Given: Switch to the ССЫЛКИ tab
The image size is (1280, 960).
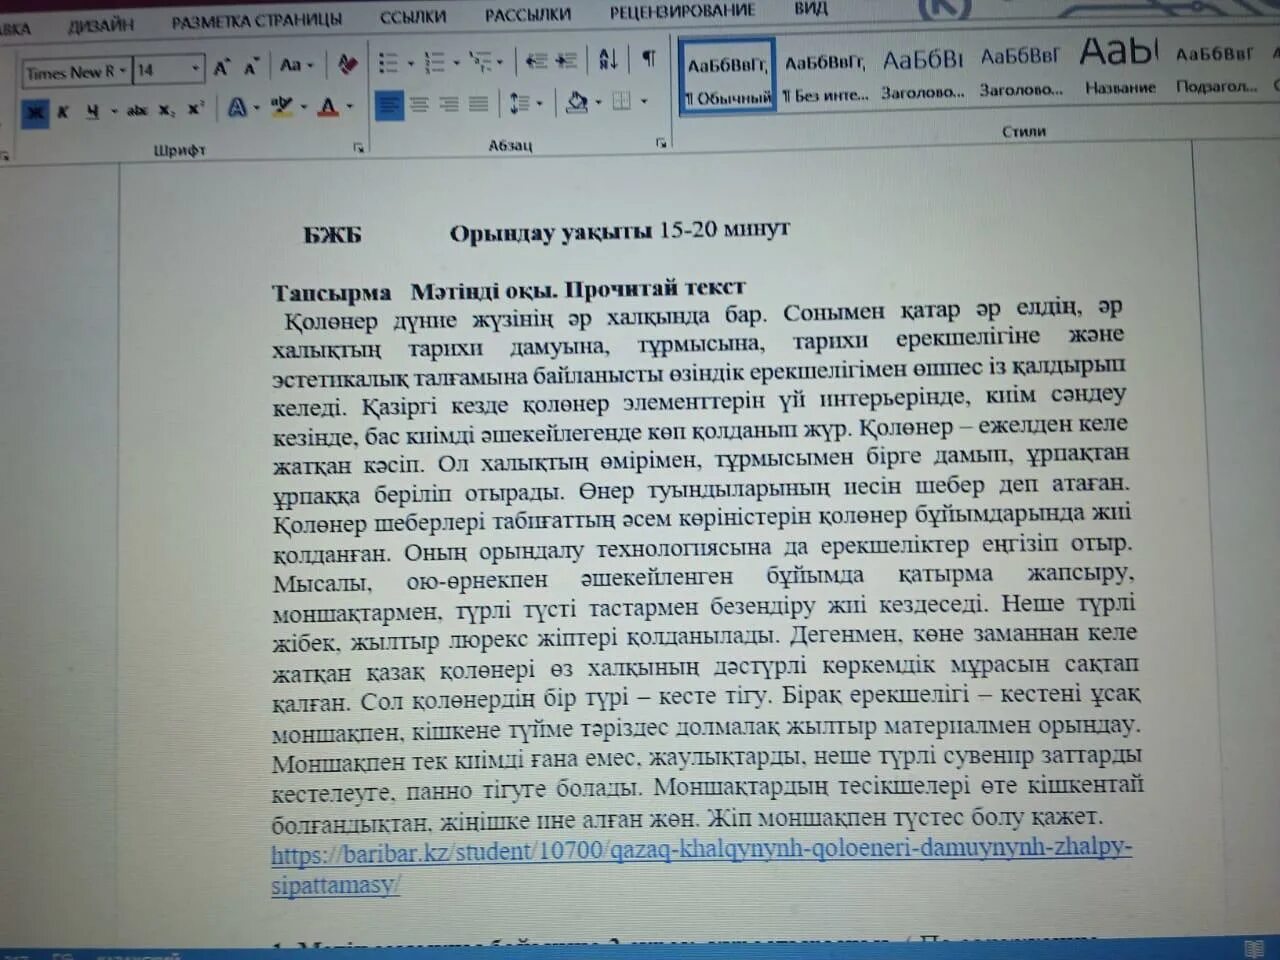Looking at the screenshot, I should [413, 17].
